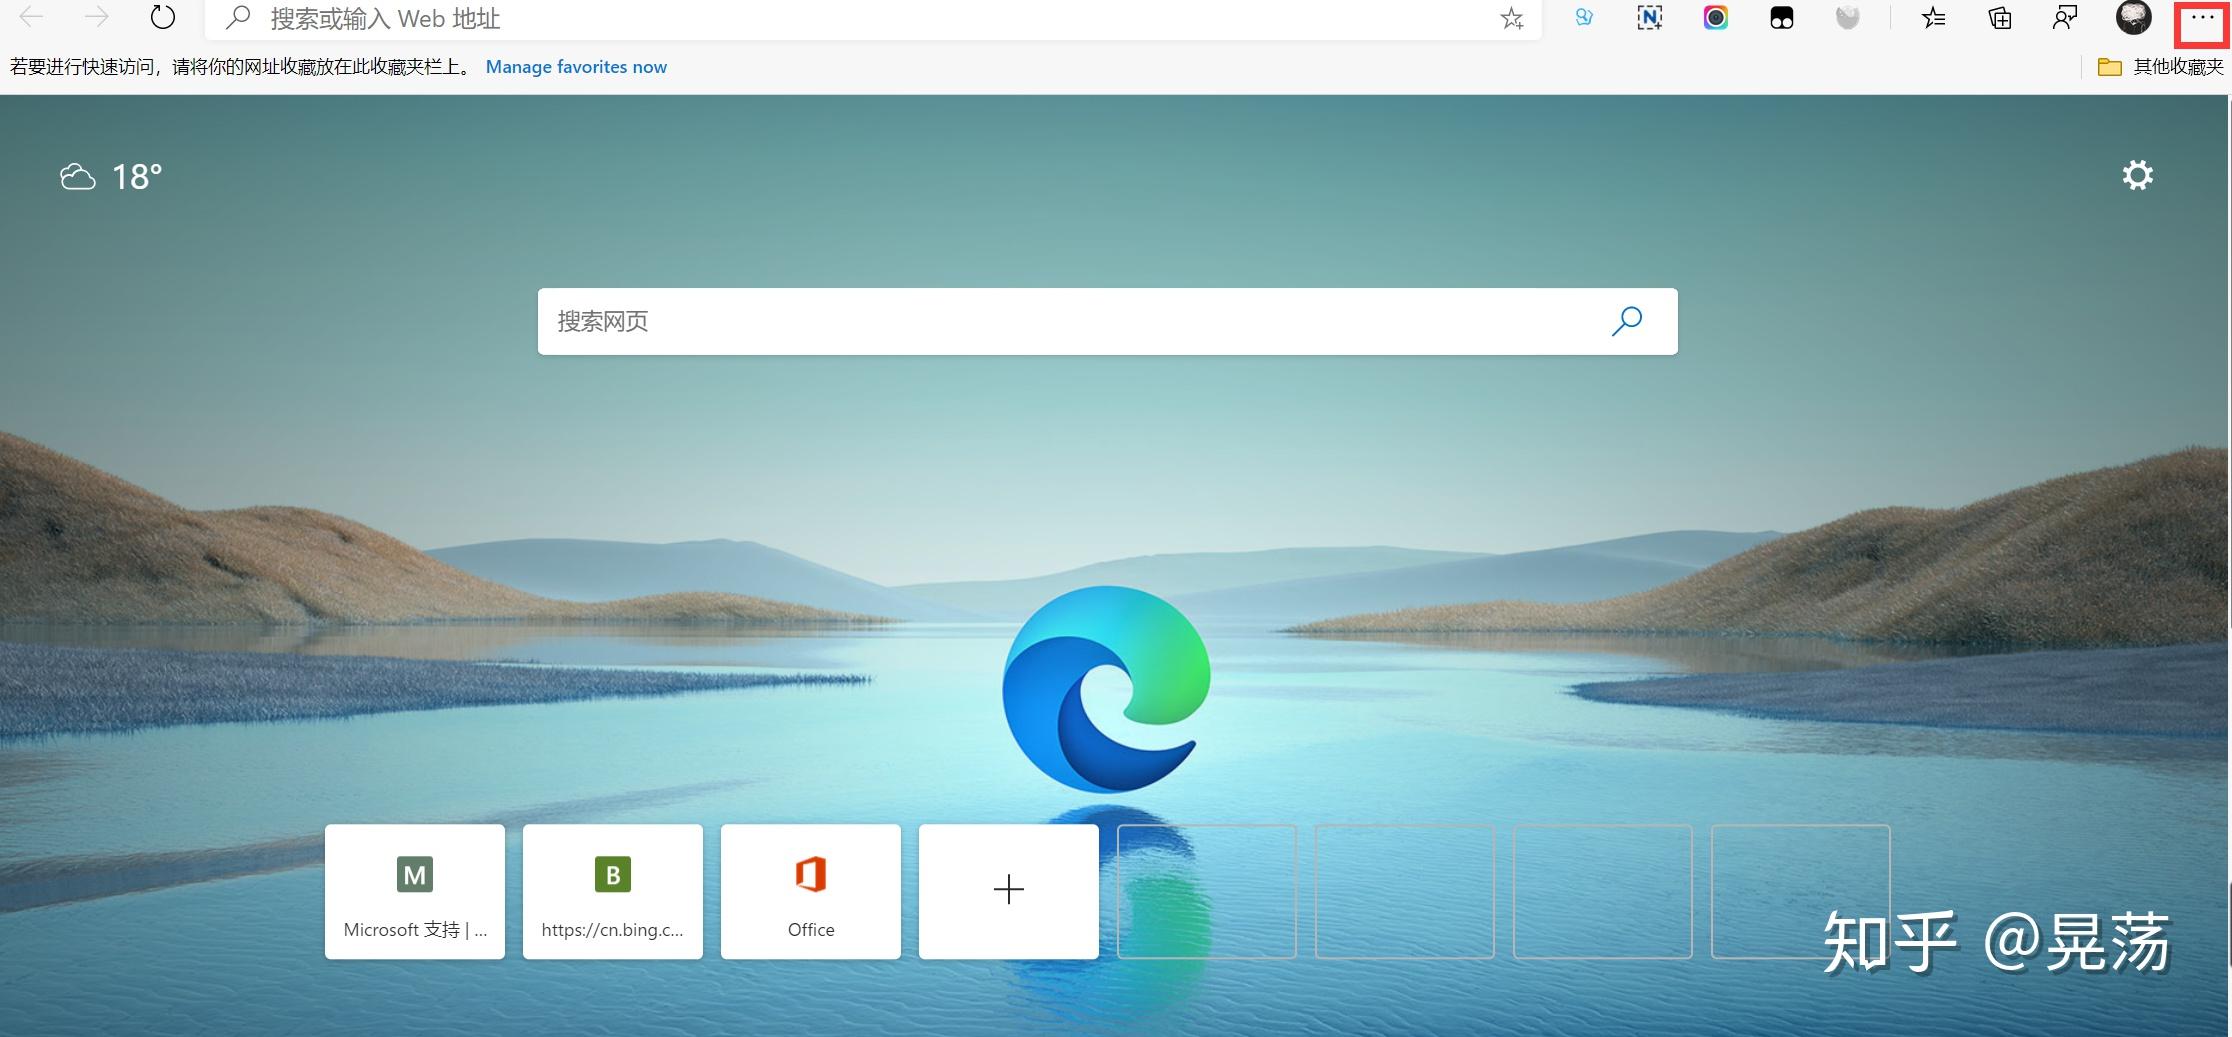
Task: Open the dashed-frame N clipper extension
Action: [1650, 17]
